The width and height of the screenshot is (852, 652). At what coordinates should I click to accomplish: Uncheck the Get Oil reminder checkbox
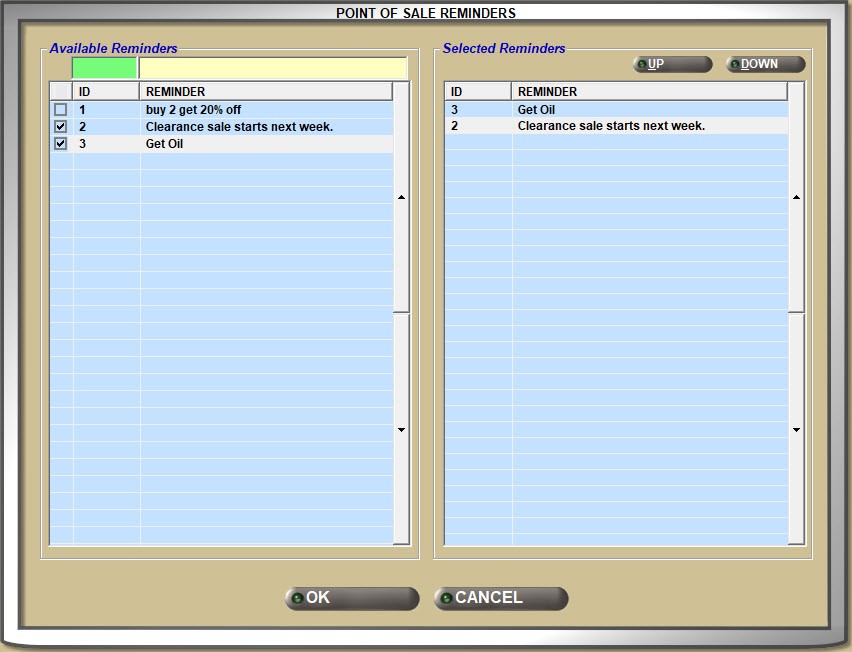click(61, 144)
